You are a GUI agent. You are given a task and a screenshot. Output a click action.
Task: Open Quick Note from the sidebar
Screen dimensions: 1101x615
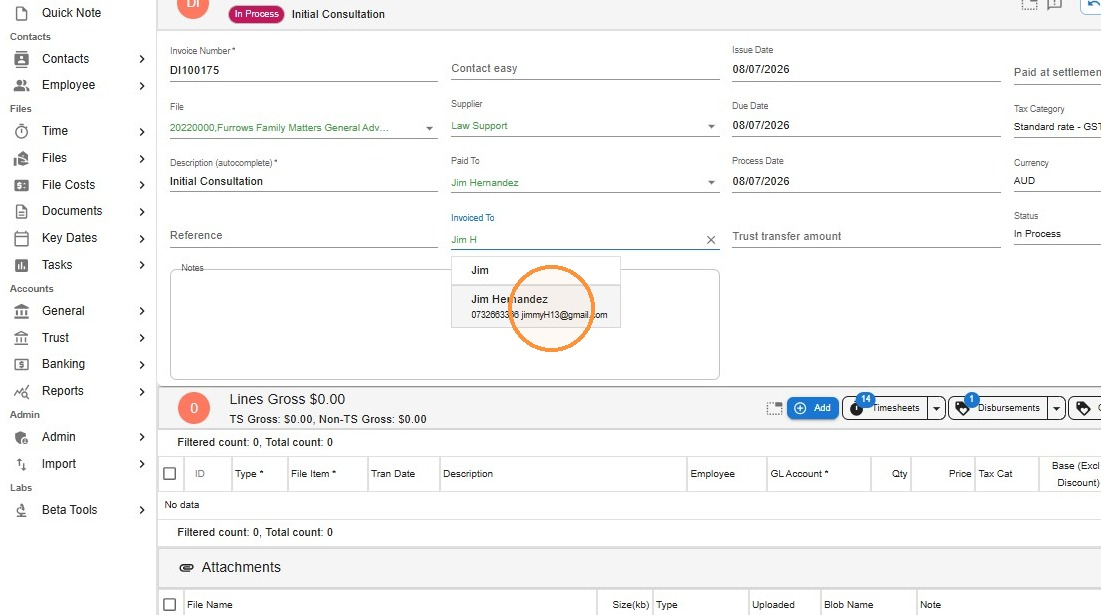pyautogui.click(x=71, y=13)
